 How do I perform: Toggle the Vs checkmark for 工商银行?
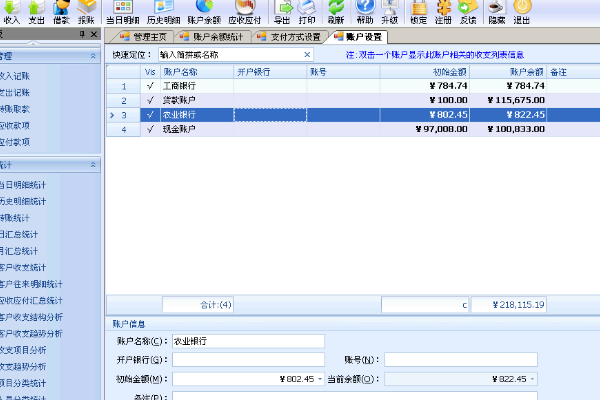point(150,86)
